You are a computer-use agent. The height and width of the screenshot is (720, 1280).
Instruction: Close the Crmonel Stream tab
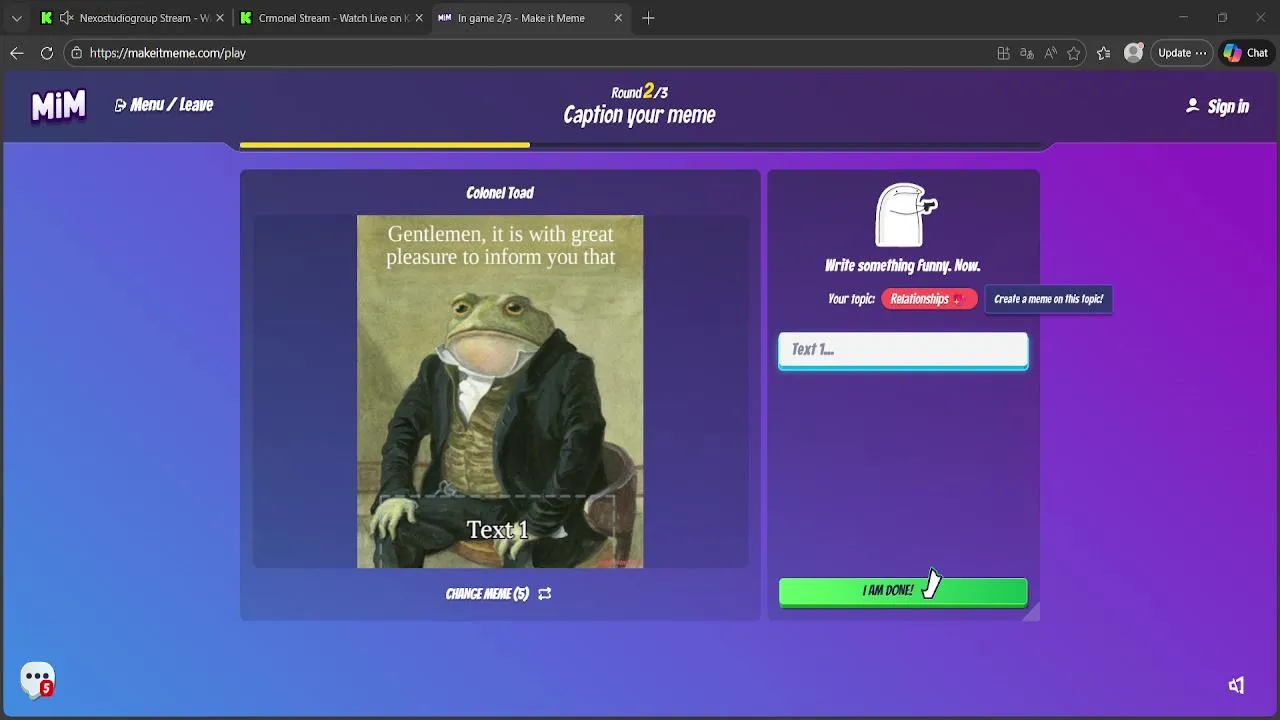point(419,18)
